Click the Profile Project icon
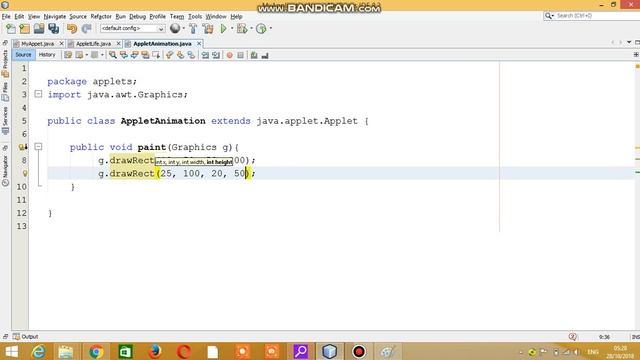640x360 pixels. click(x=261, y=29)
